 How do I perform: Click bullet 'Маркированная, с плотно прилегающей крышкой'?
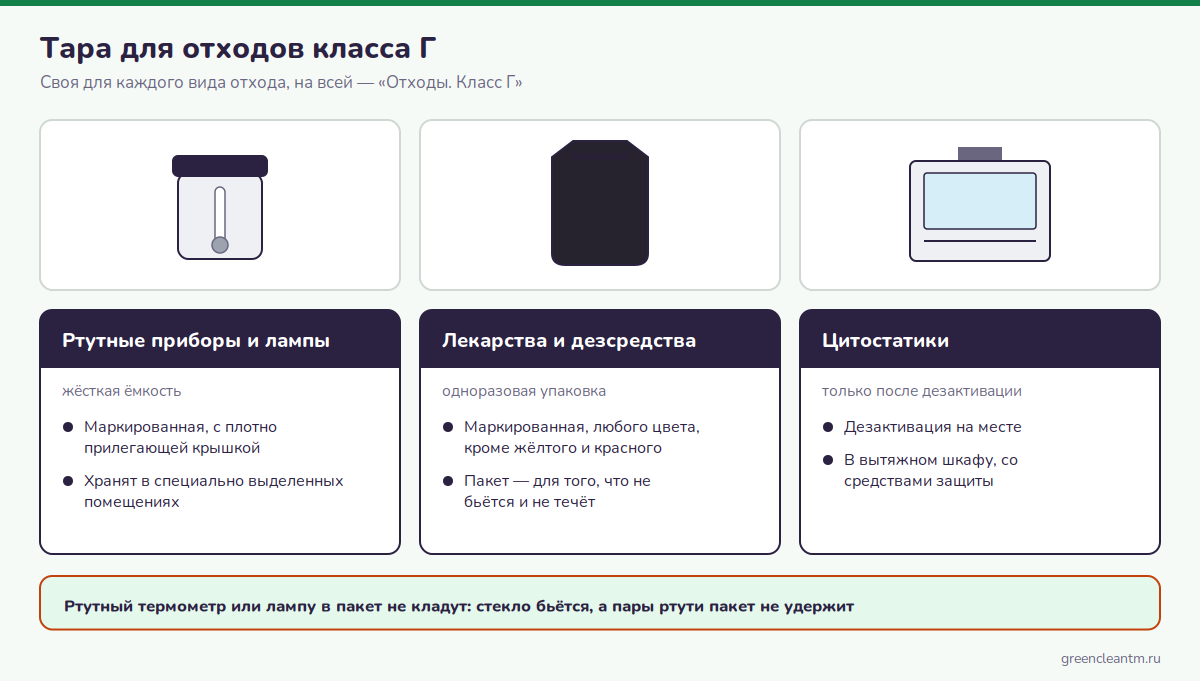[170, 437]
